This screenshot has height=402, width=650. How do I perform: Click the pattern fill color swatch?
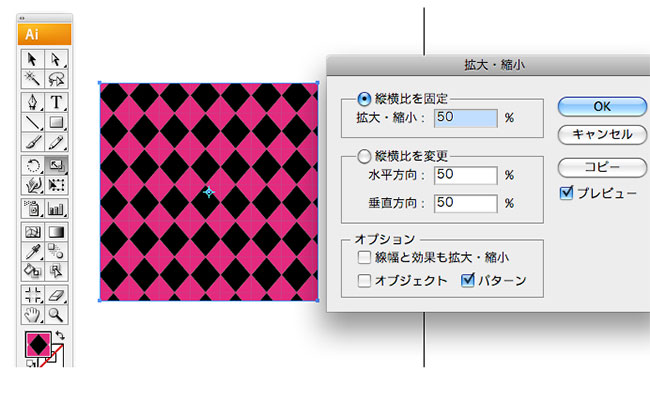[38, 344]
